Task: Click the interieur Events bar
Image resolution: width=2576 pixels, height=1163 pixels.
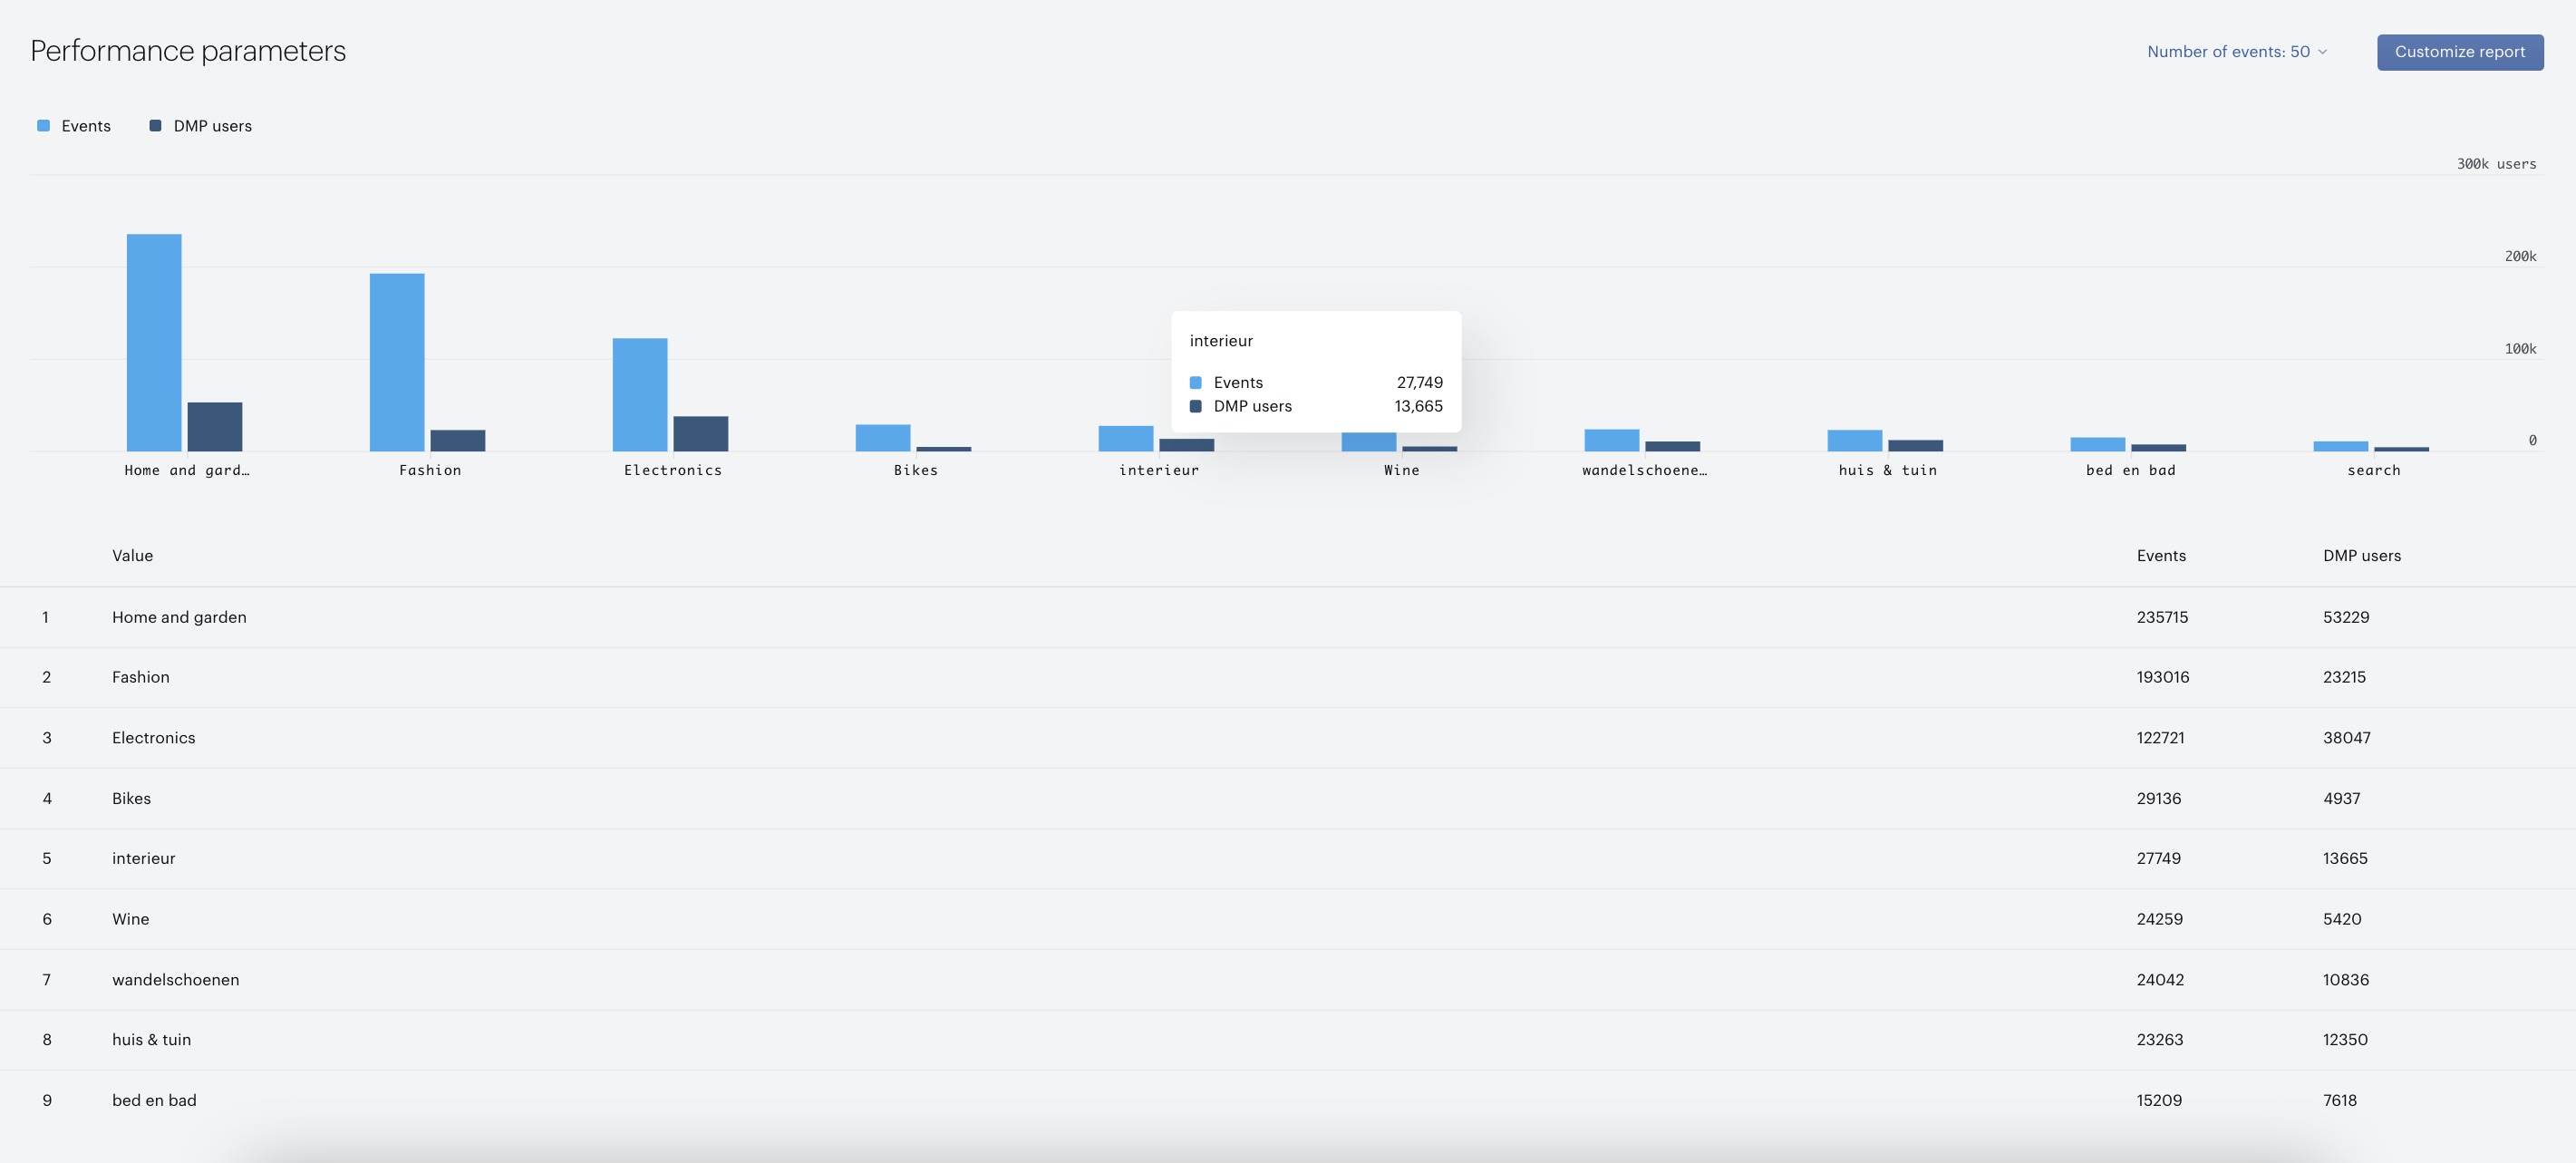Action: point(1126,439)
